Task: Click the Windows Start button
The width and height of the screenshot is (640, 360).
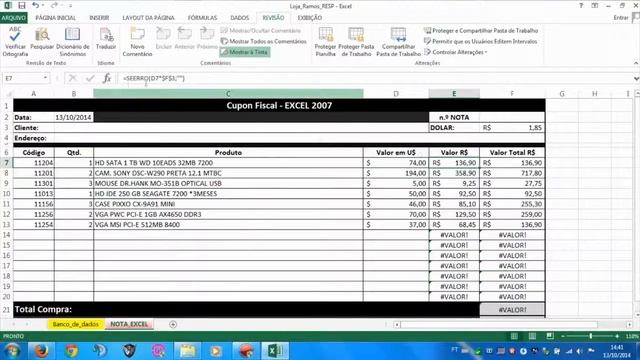Action: coord(12,351)
